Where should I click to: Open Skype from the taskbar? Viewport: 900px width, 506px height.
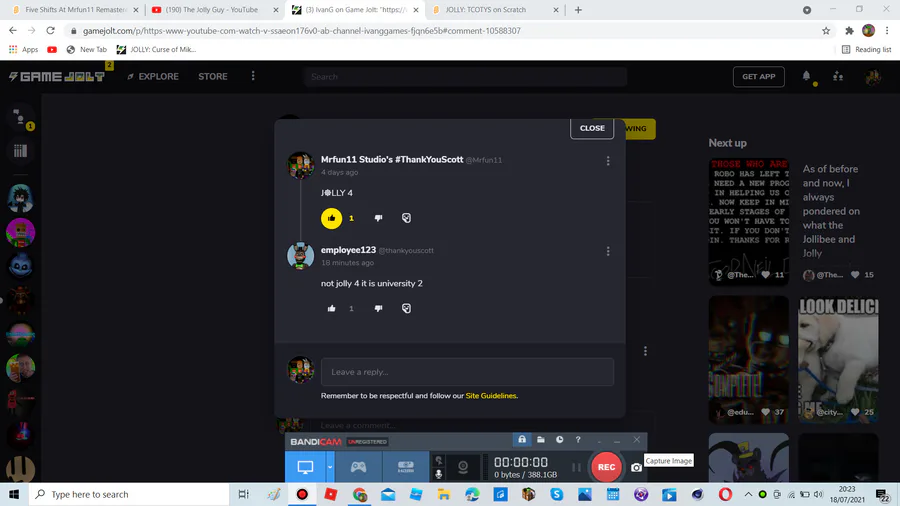[556, 494]
